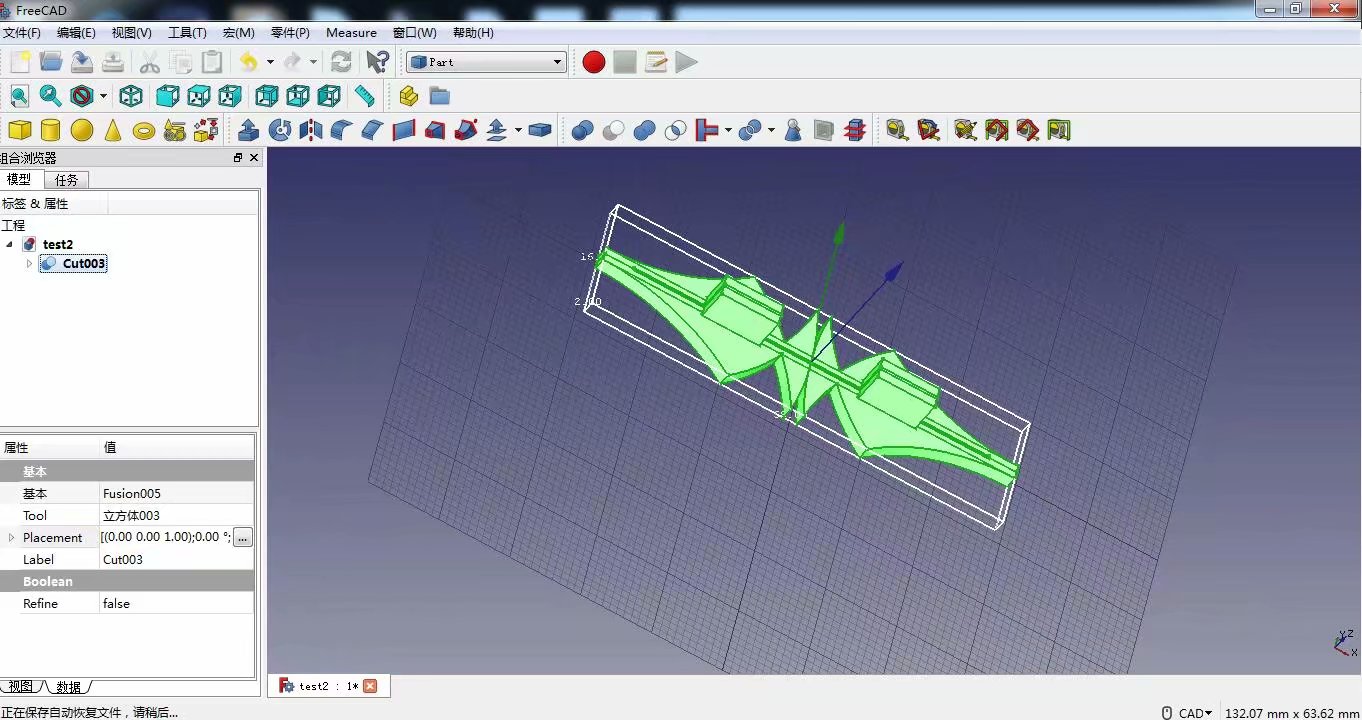Open the offset tools dropdown arrow
This screenshot has width=1362, height=720.
518,130
